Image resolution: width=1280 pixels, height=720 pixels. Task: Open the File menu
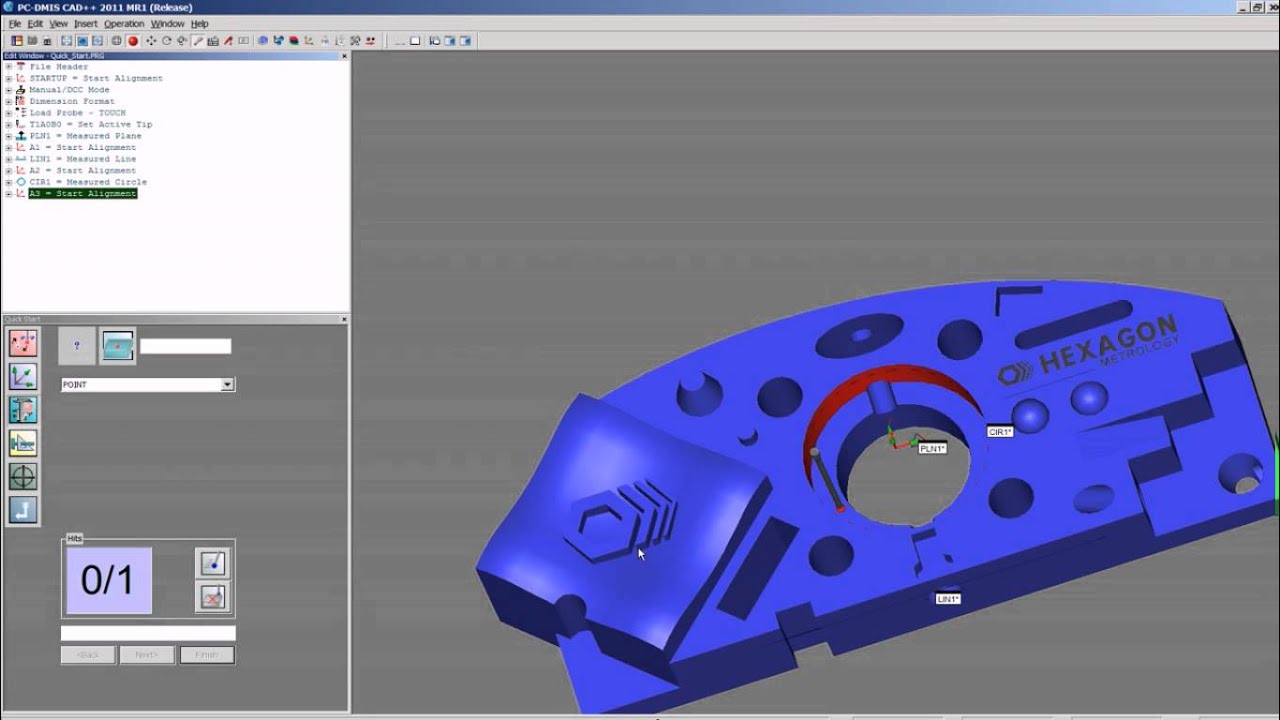click(x=15, y=23)
